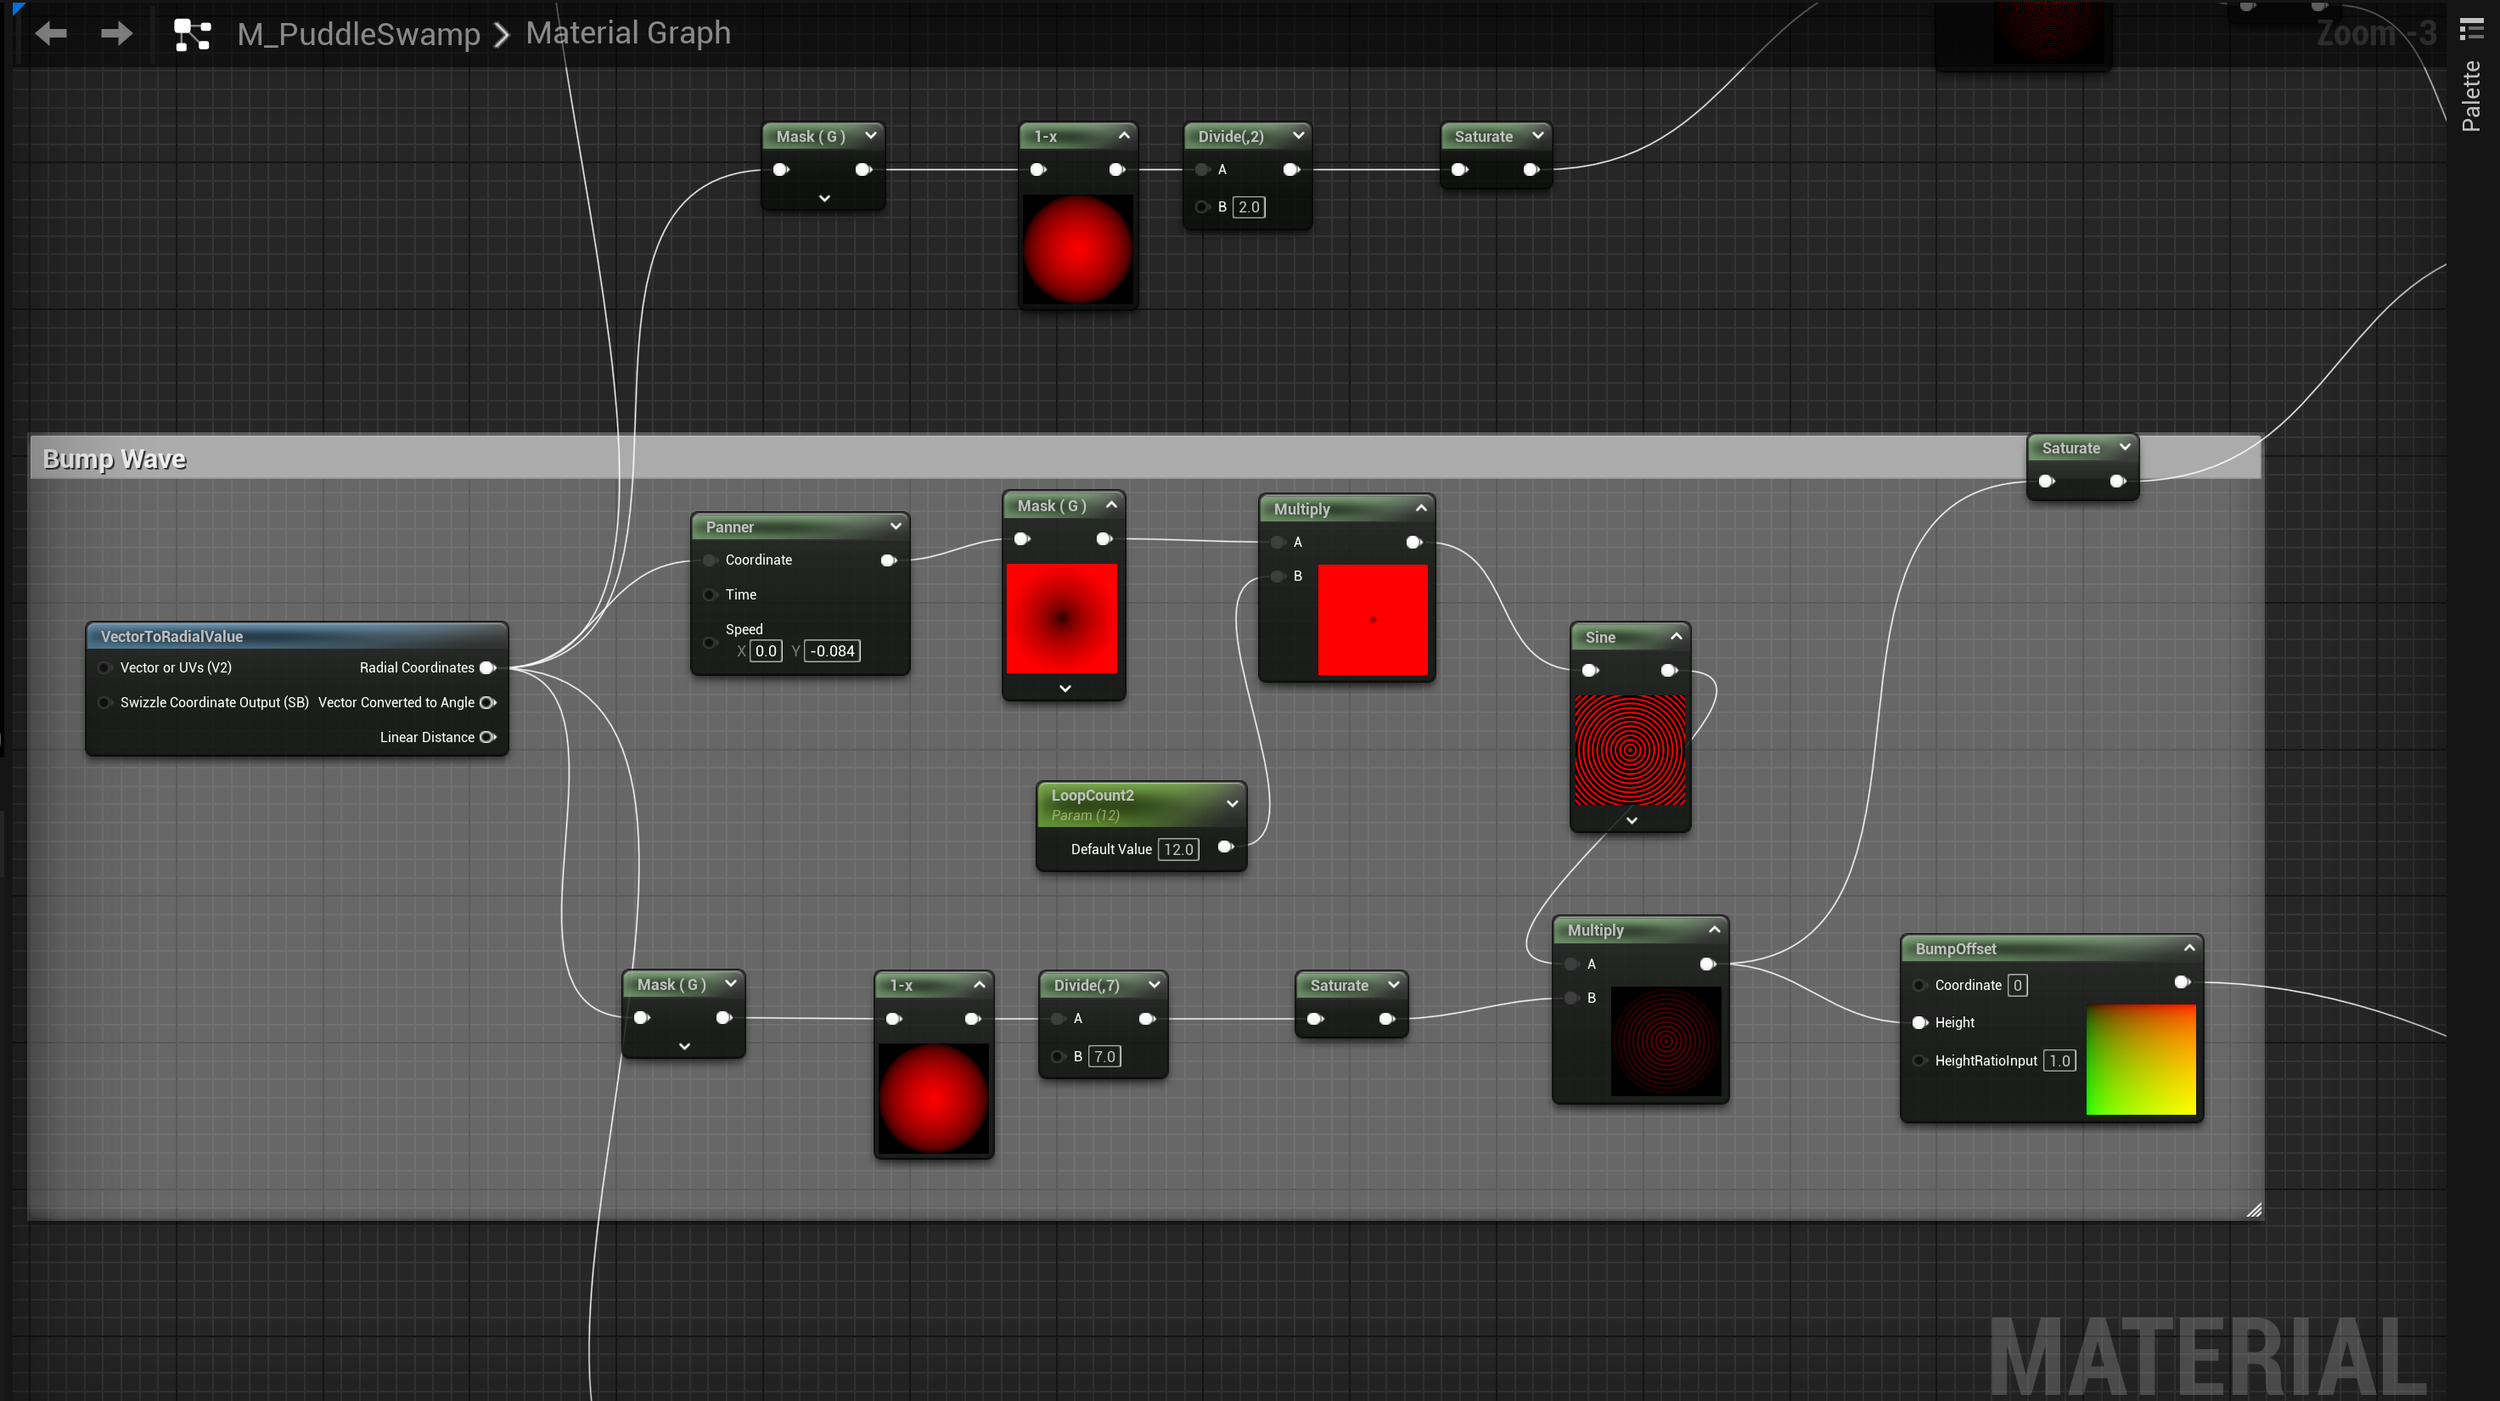Expand the Panner node chevron
2500x1401 pixels.
click(x=895, y=526)
